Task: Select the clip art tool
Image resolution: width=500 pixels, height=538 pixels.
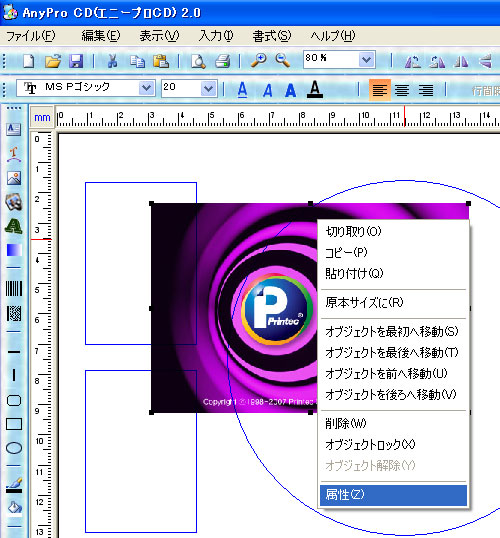Action: click(14, 202)
